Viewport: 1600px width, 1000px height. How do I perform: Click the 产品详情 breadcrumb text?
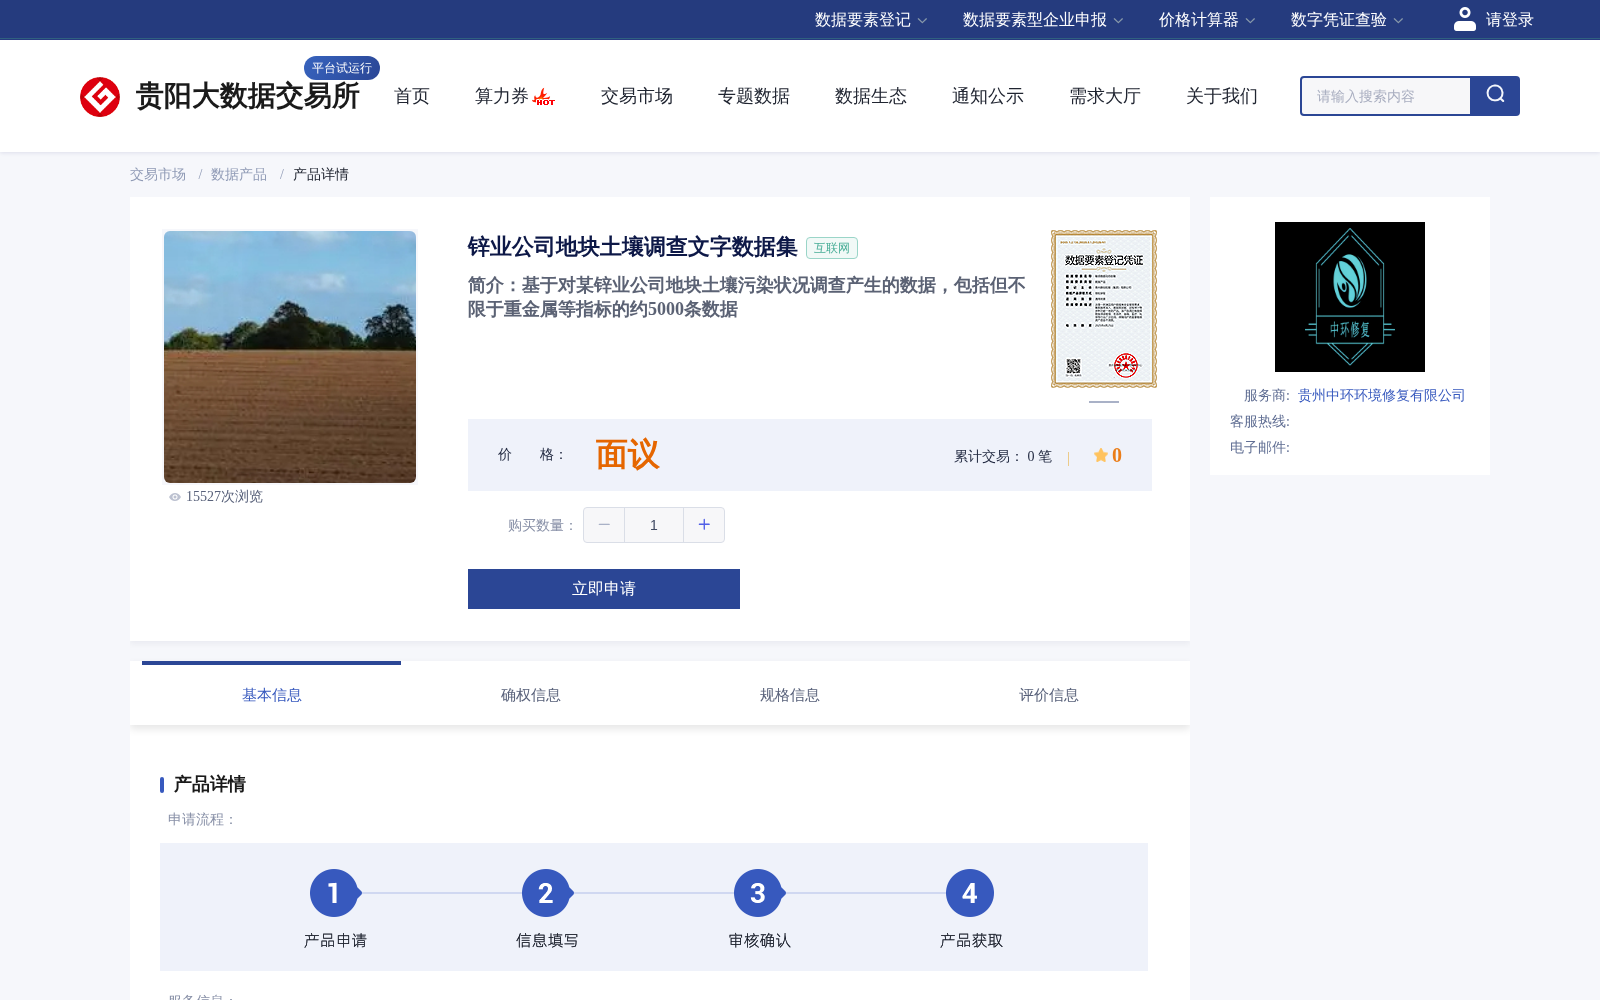coord(321,174)
